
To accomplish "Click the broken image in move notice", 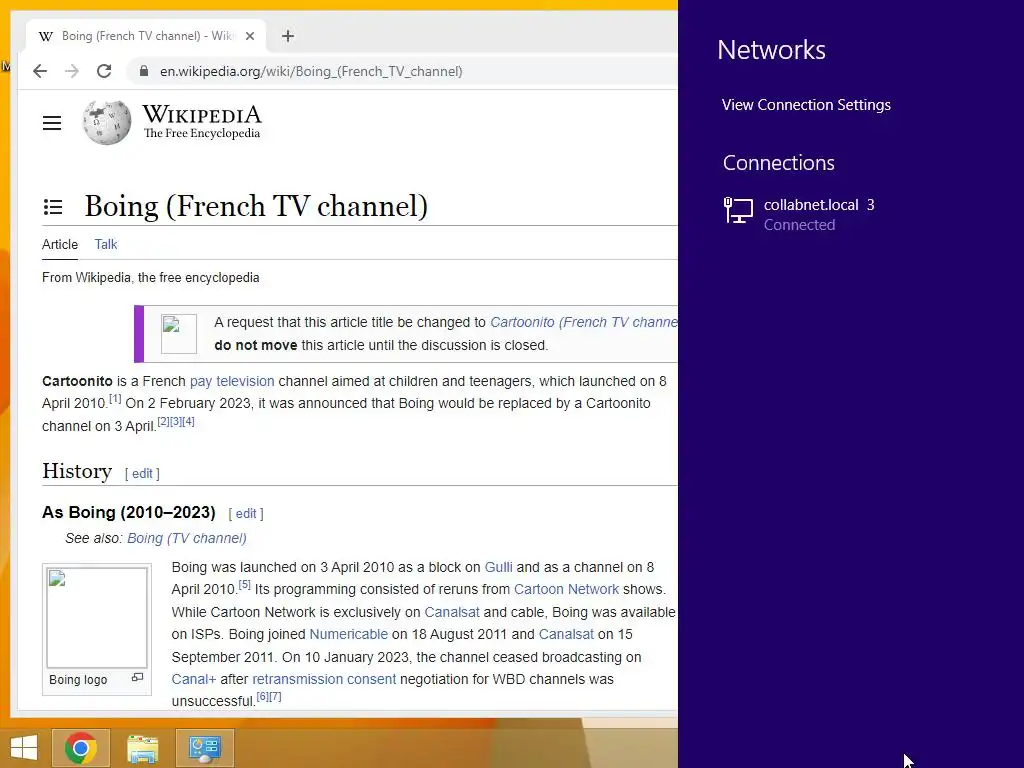I will [178, 334].
